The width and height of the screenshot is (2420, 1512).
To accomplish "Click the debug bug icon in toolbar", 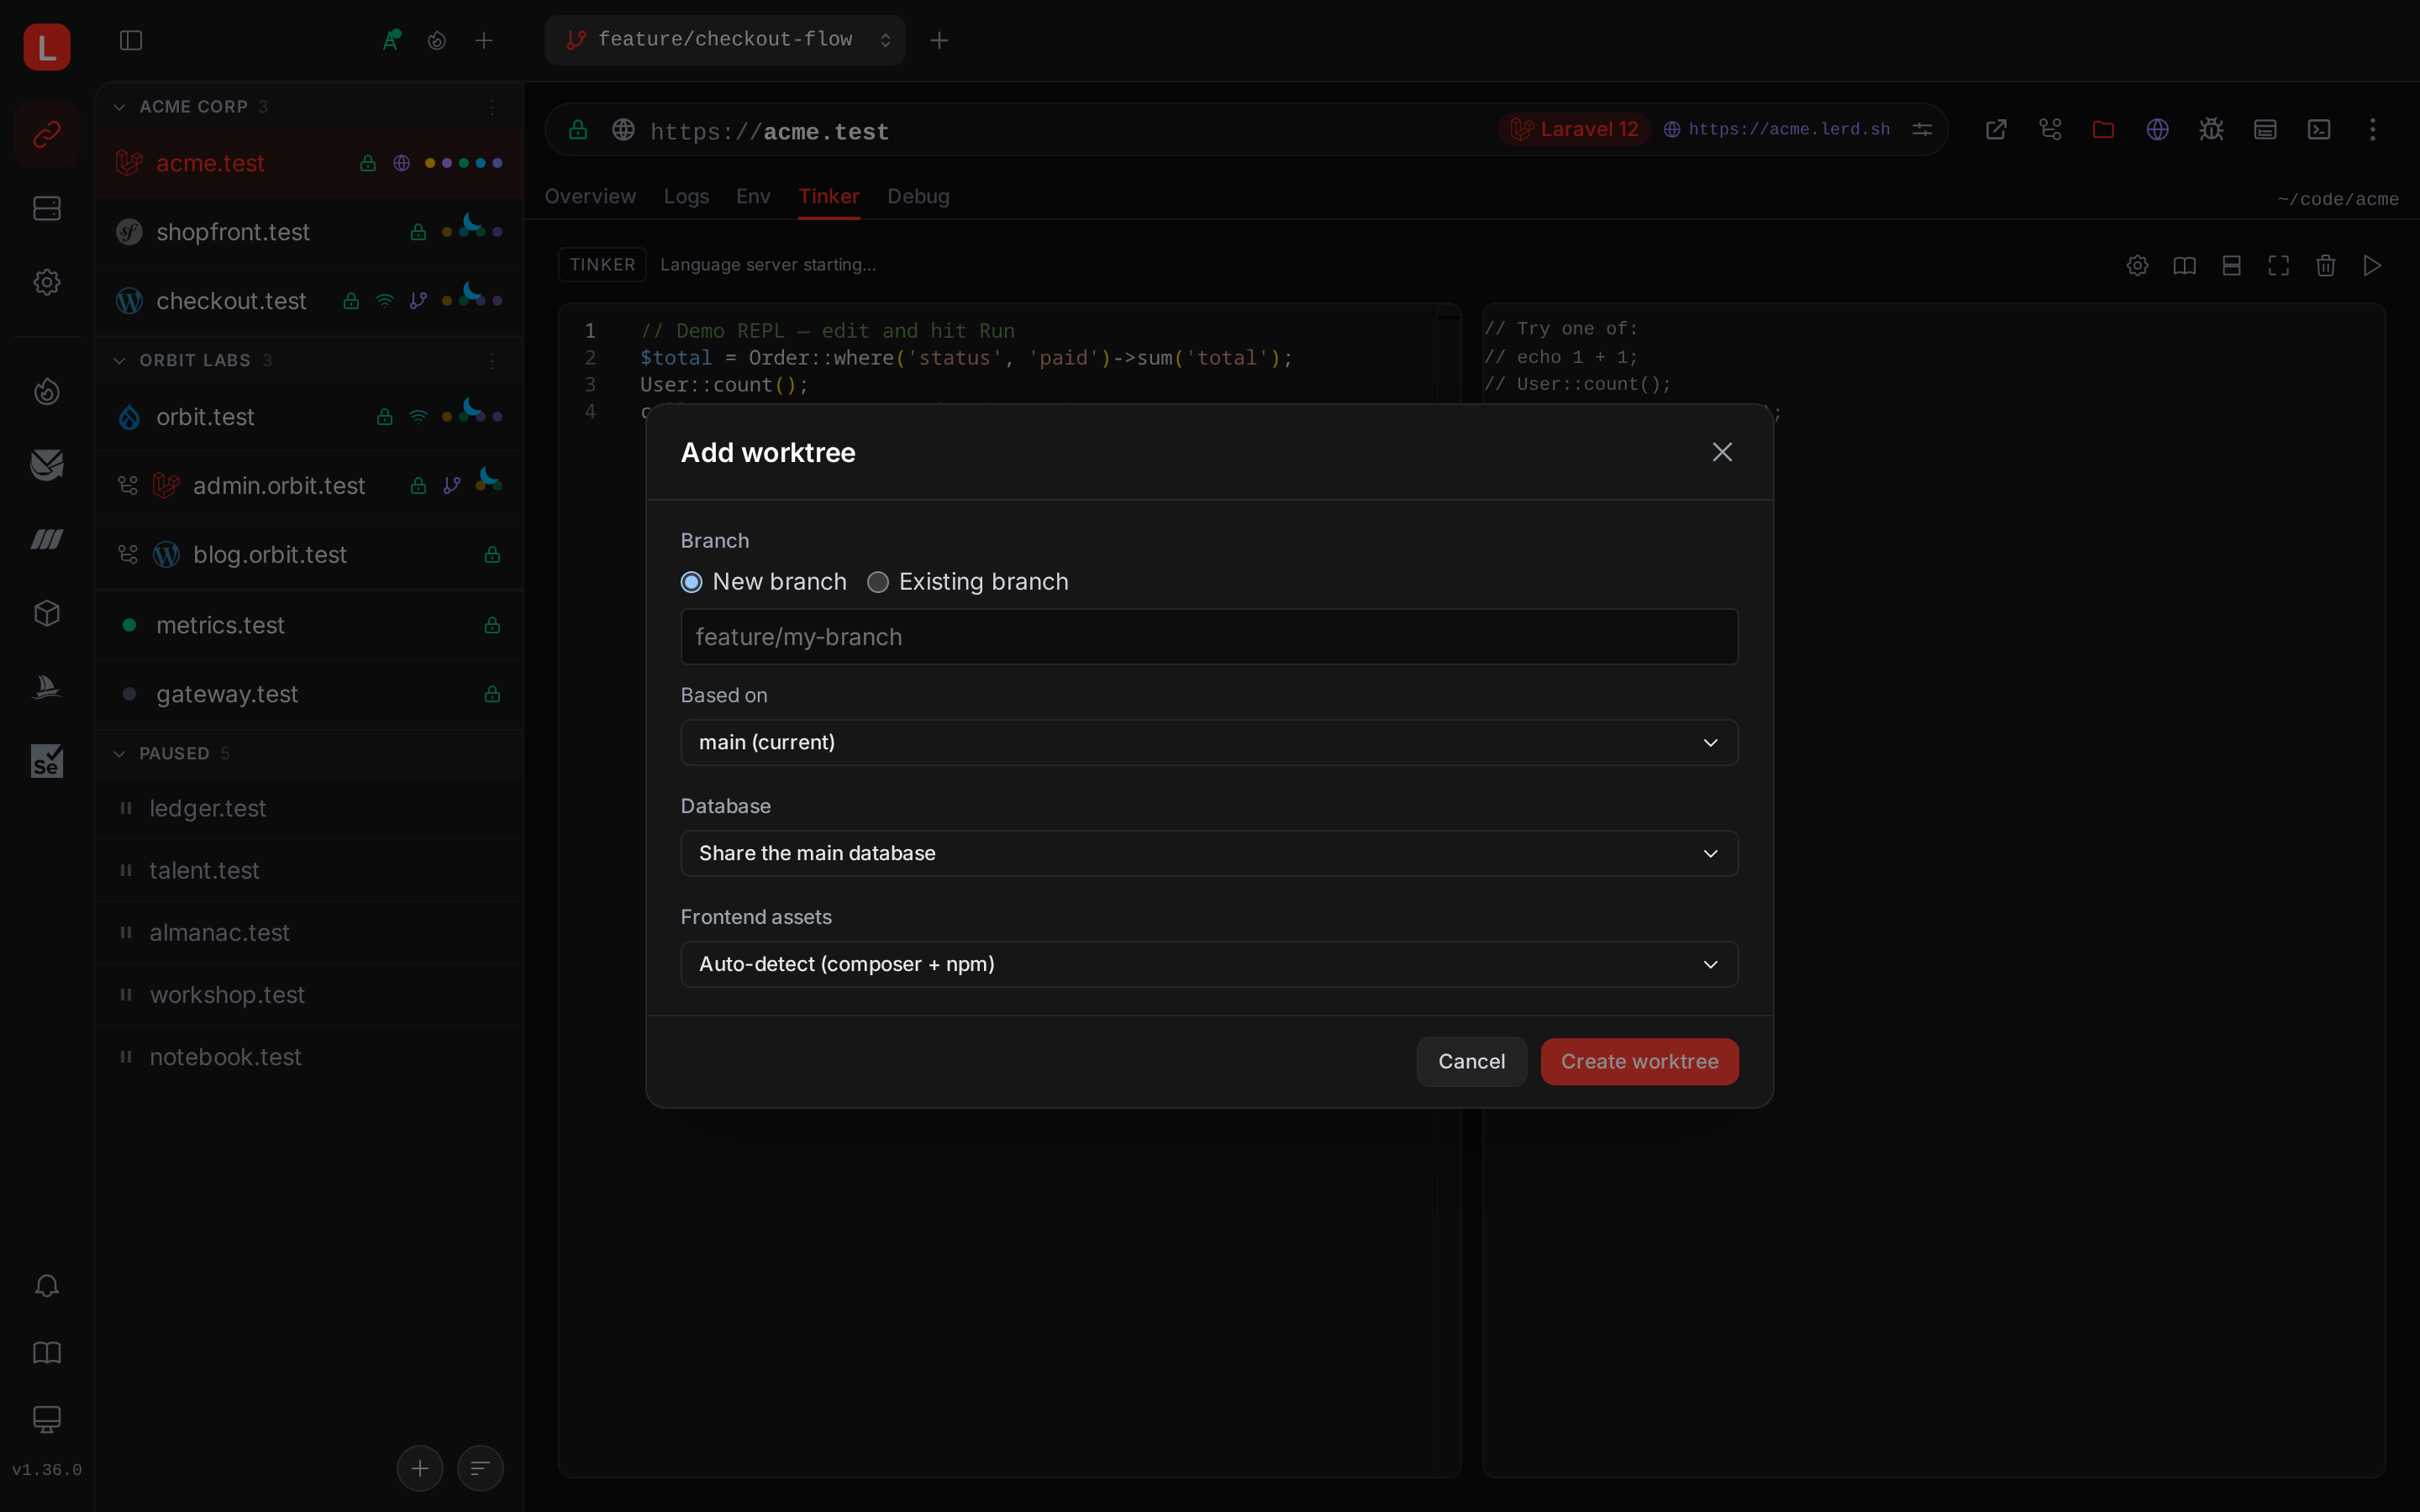I will (x=2211, y=129).
